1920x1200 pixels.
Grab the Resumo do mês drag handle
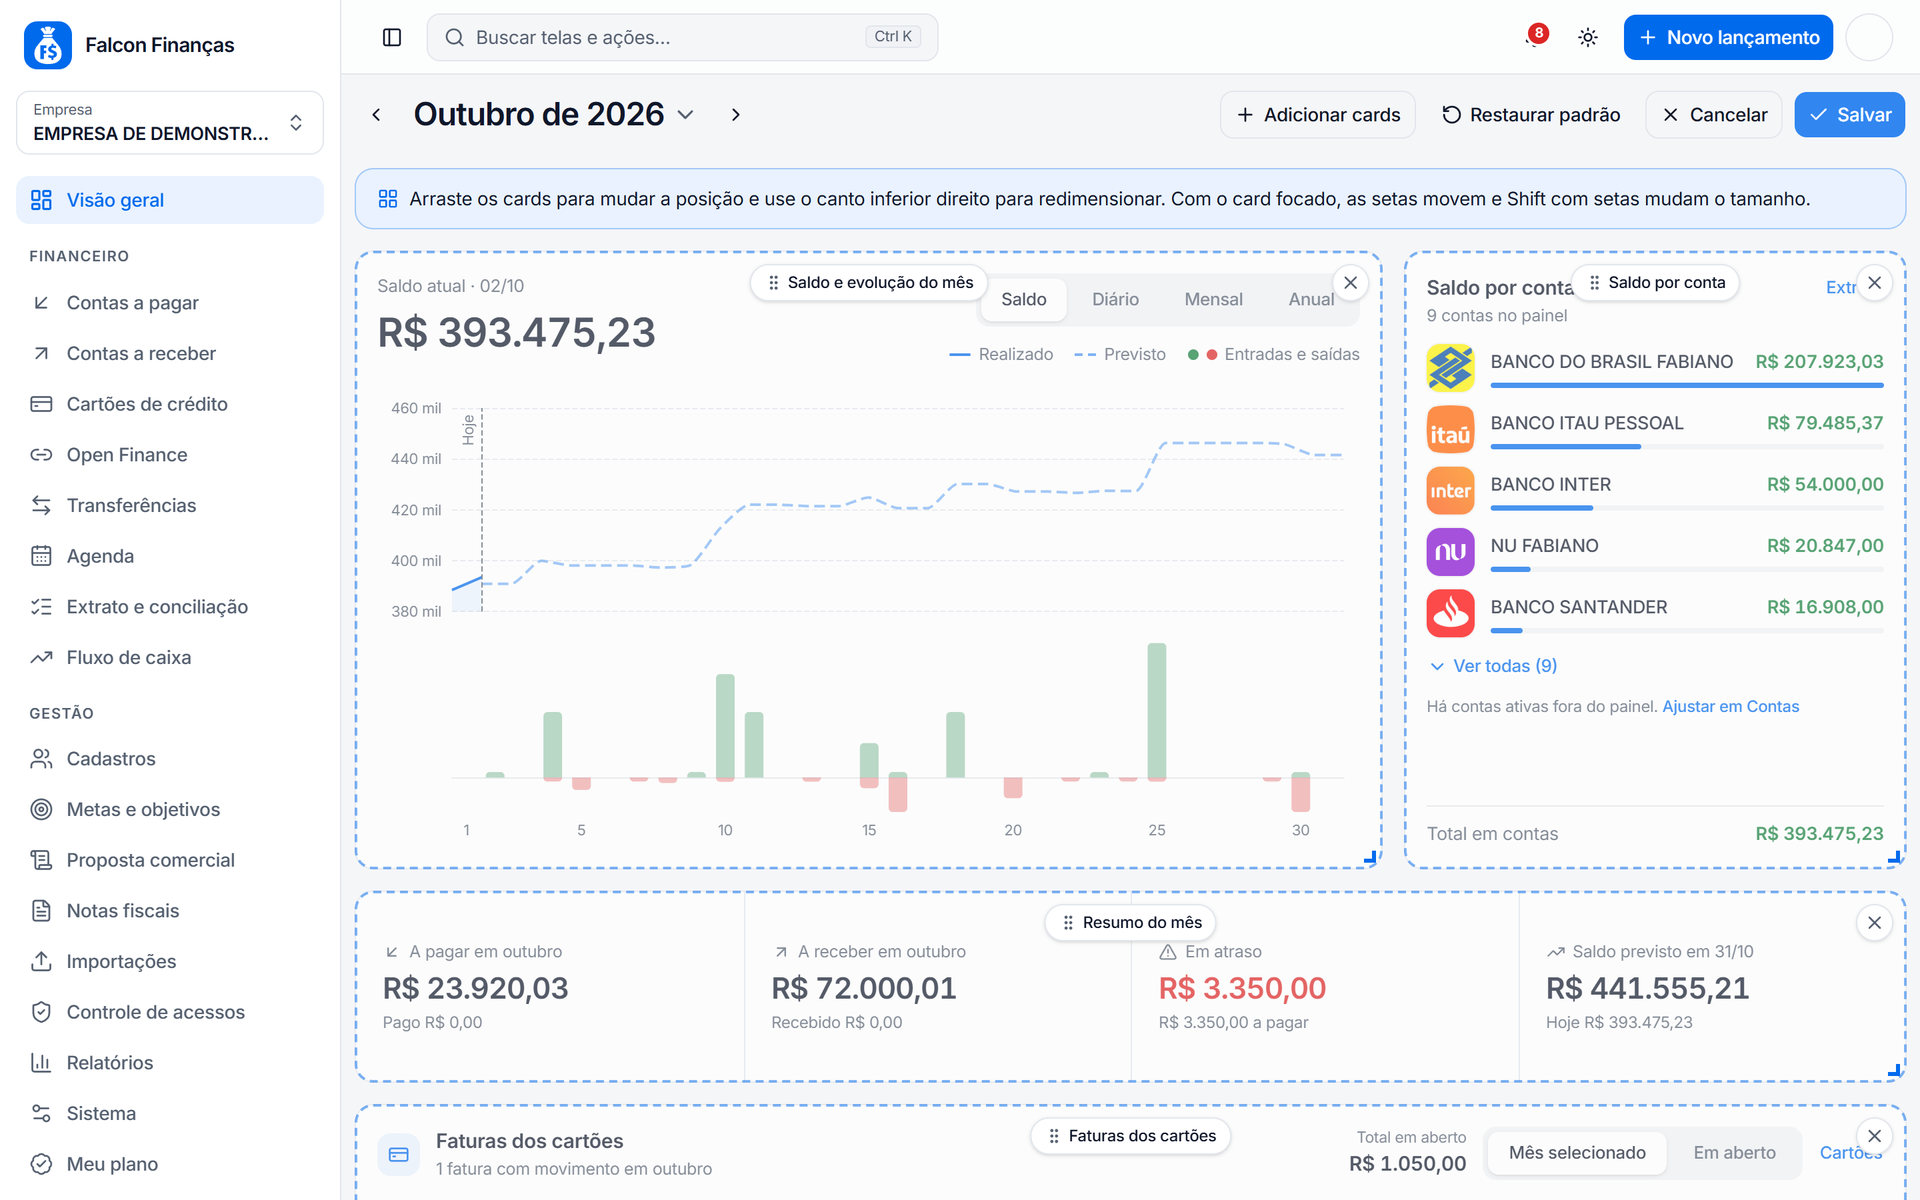tap(1130, 923)
